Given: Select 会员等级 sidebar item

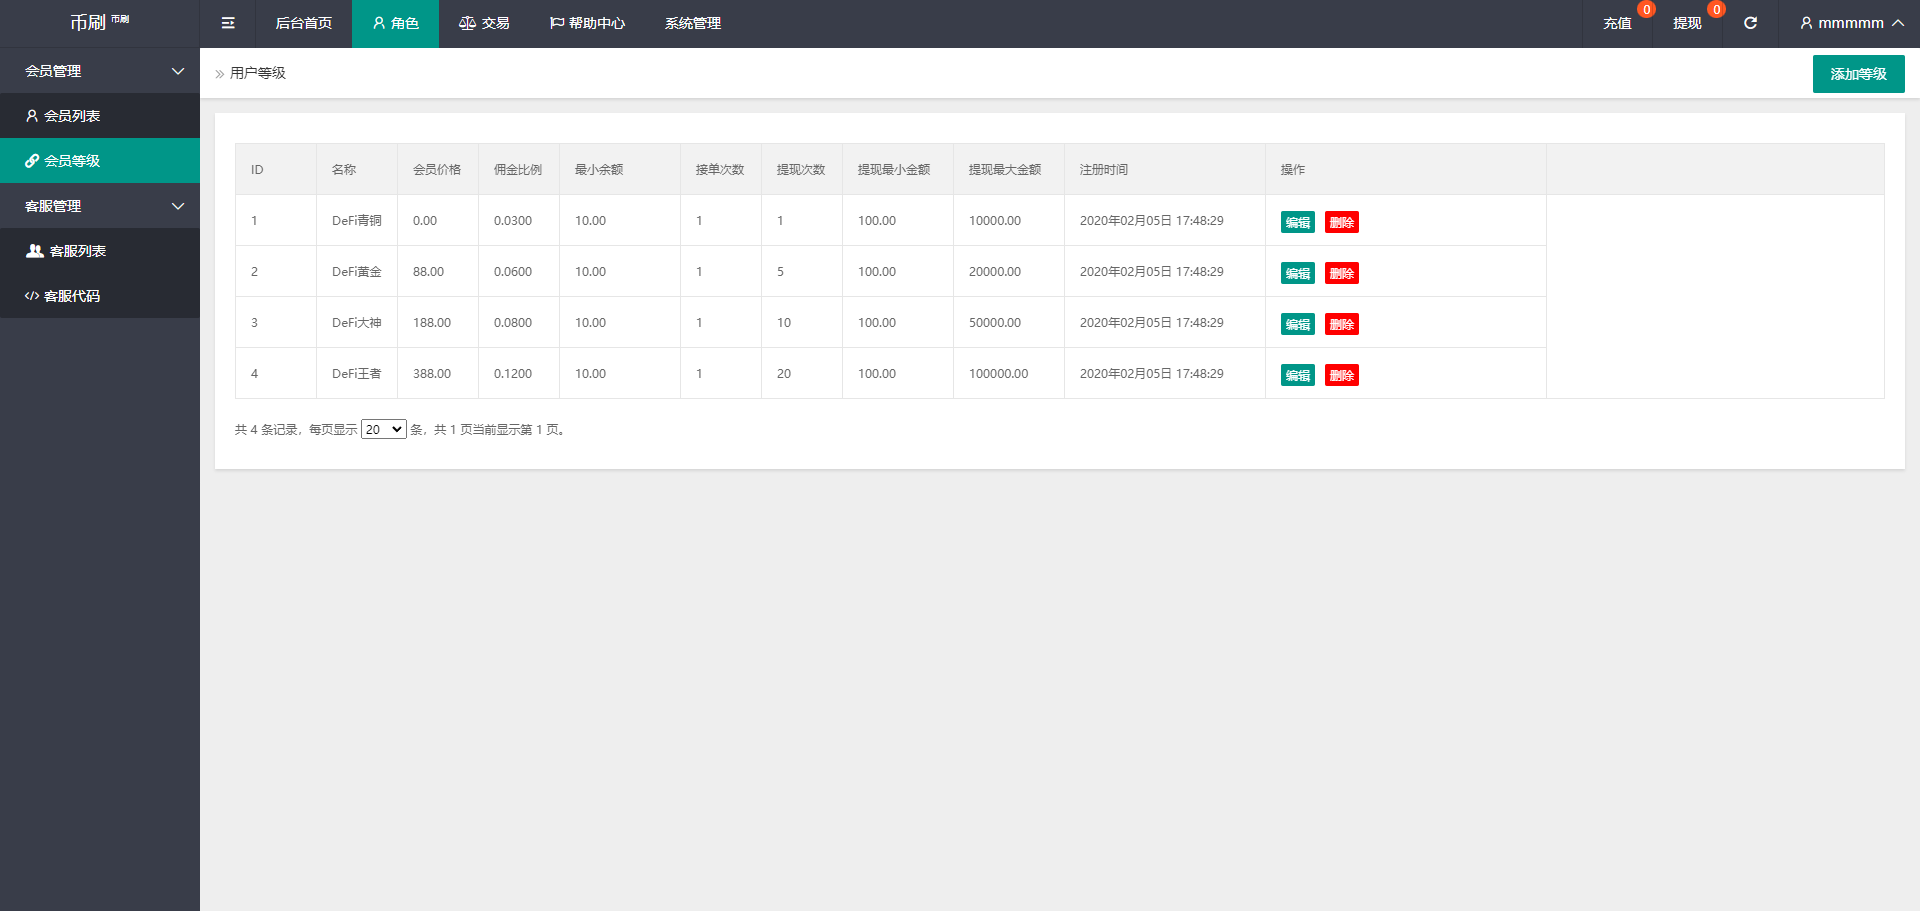Looking at the screenshot, I should [72, 161].
